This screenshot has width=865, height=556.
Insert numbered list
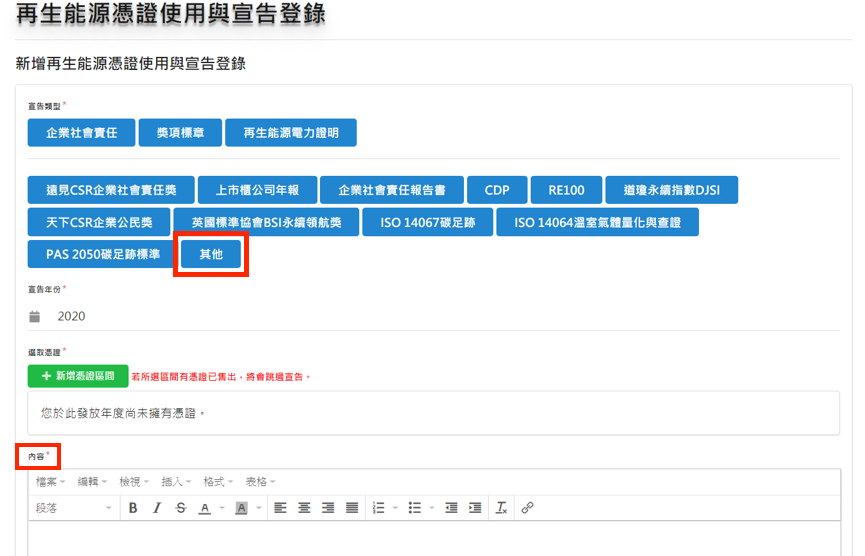pyautogui.click(x=378, y=508)
